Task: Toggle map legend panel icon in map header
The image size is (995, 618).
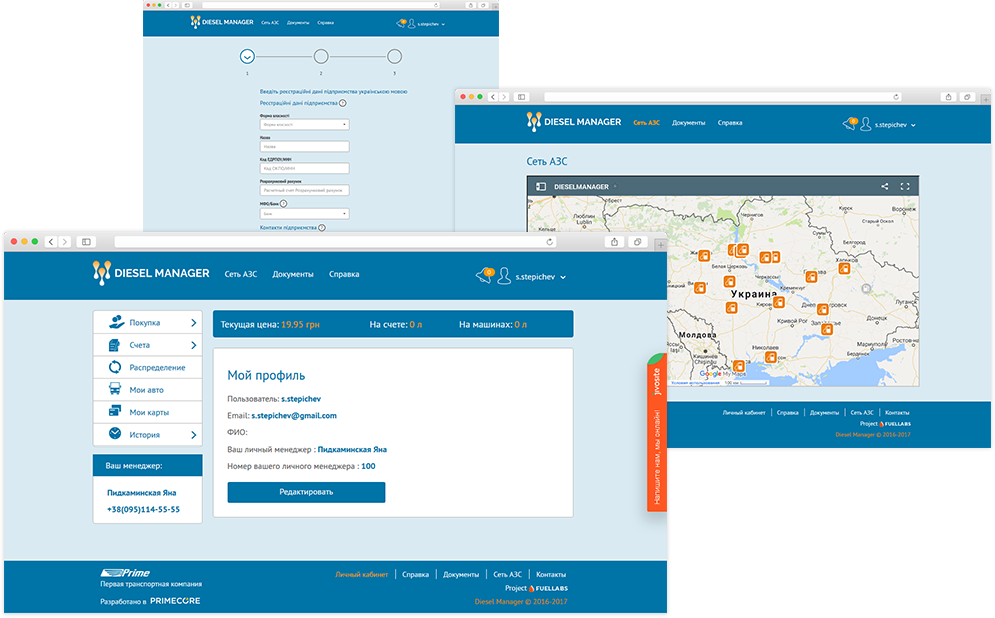Action: tap(541, 187)
